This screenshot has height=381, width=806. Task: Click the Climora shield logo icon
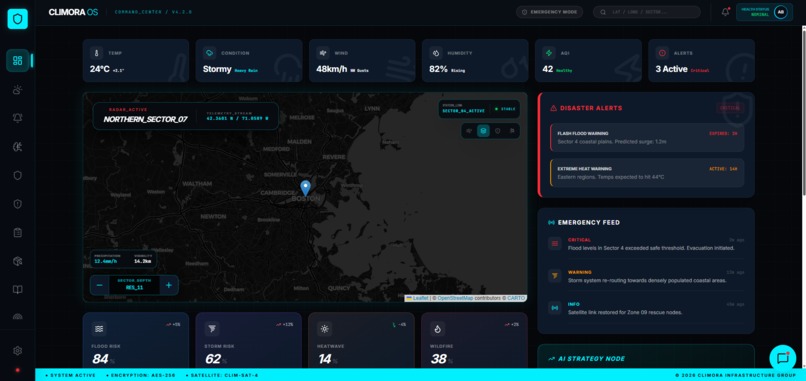tap(17, 19)
